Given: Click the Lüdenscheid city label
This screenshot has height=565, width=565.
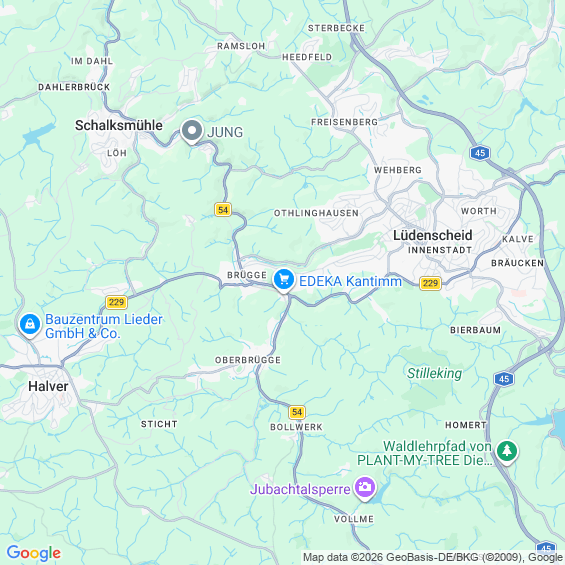Looking at the screenshot, I should pos(432,235).
